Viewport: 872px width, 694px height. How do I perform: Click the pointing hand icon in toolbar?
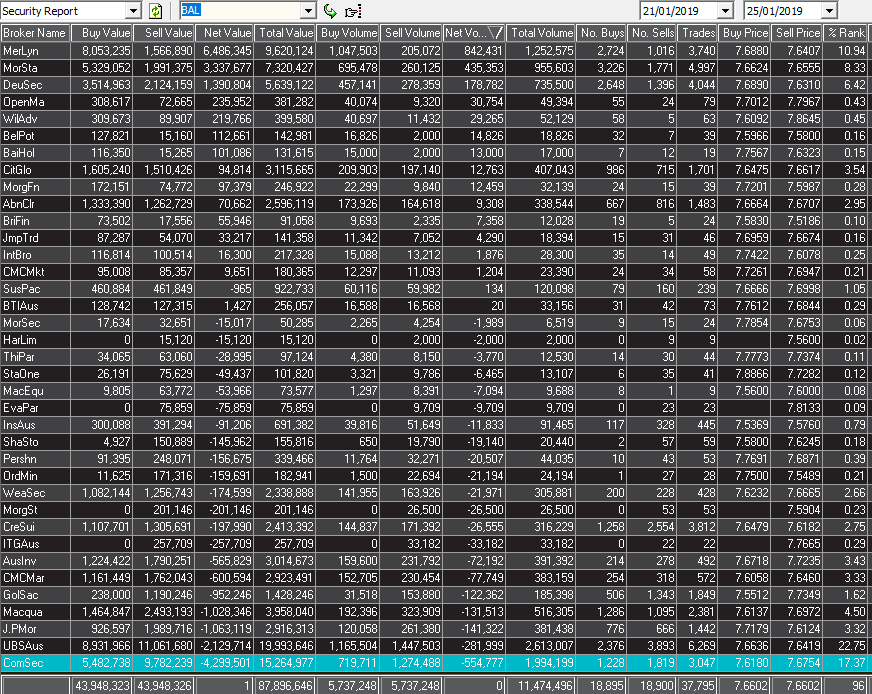pos(353,11)
